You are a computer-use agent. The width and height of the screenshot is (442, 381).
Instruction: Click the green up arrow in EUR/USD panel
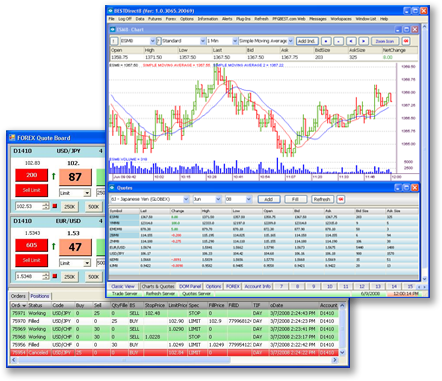point(54,246)
